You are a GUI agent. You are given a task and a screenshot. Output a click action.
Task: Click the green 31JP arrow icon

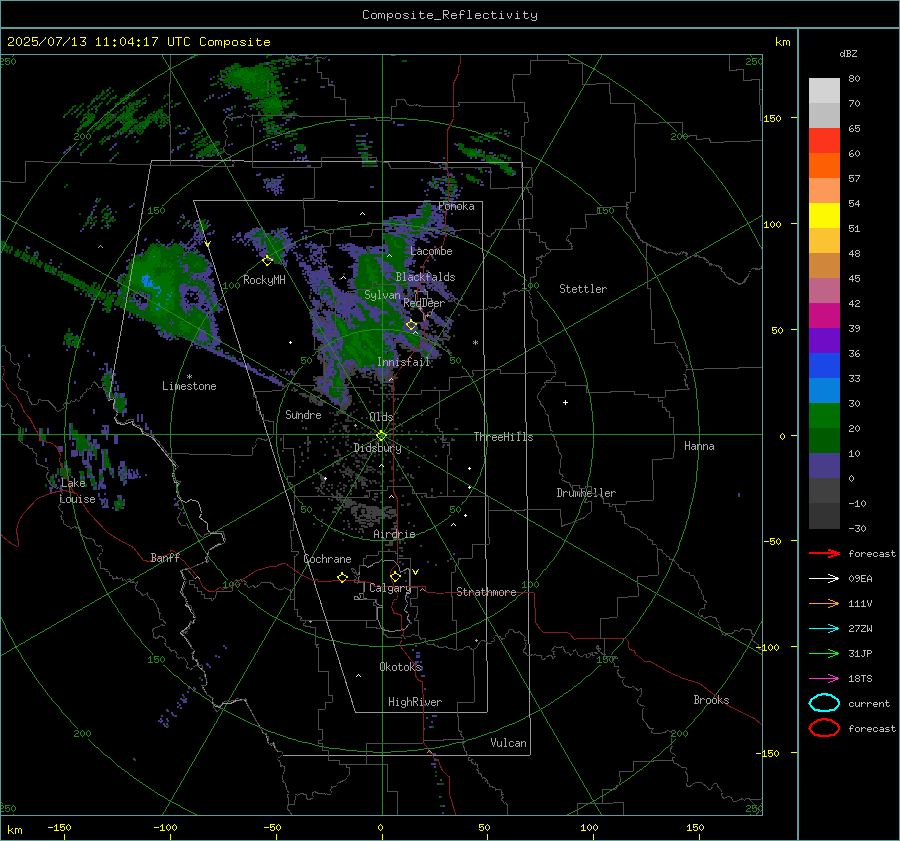pyautogui.click(x=824, y=653)
